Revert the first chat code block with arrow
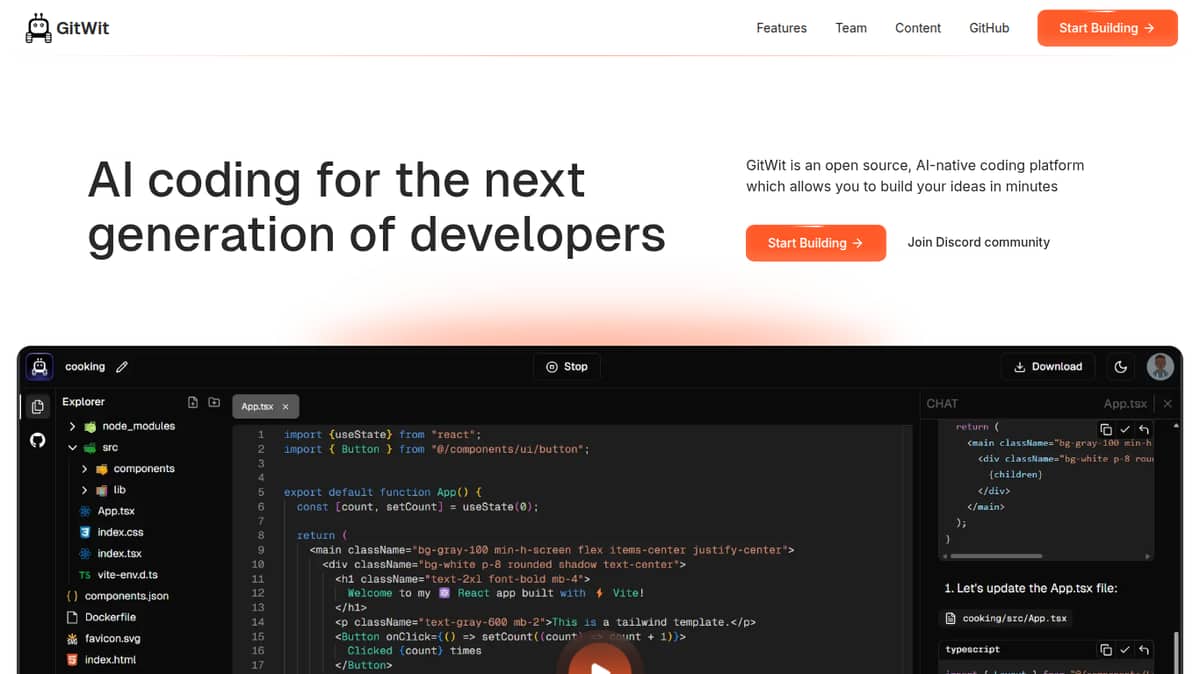 point(1144,429)
